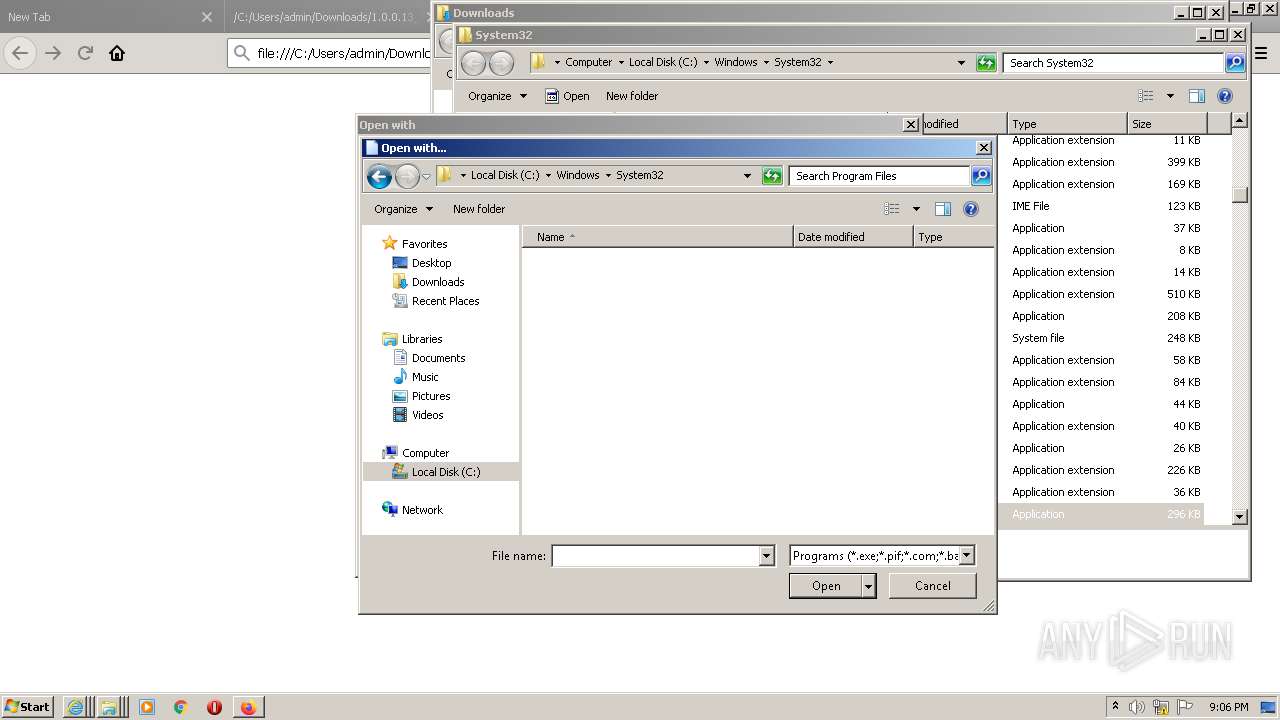Screen dimensions: 1280x720
Task: Open help in the System32 window
Action: [1225, 96]
